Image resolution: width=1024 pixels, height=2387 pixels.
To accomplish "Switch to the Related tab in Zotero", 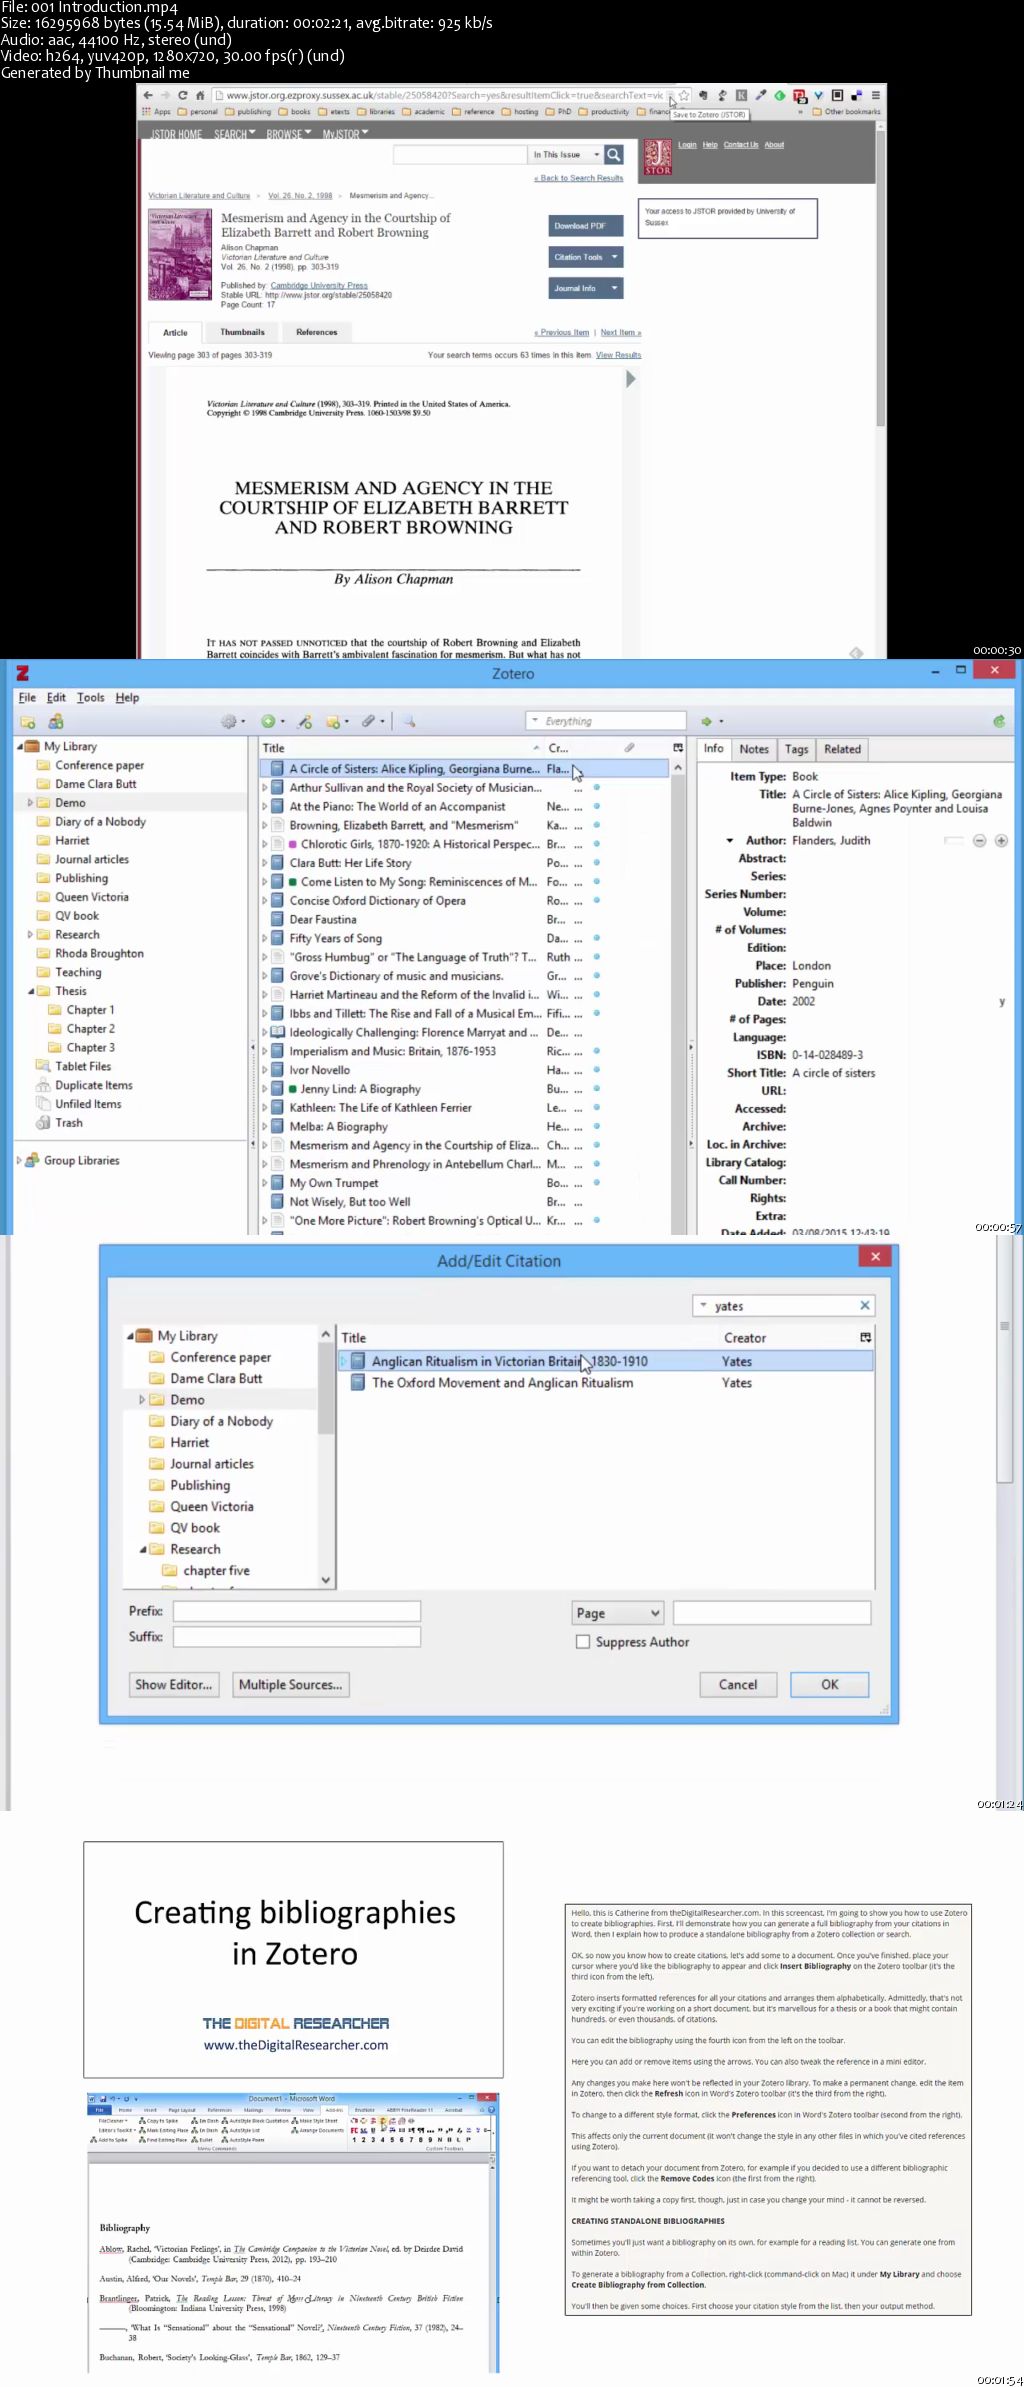I will pyautogui.click(x=842, y=749).
